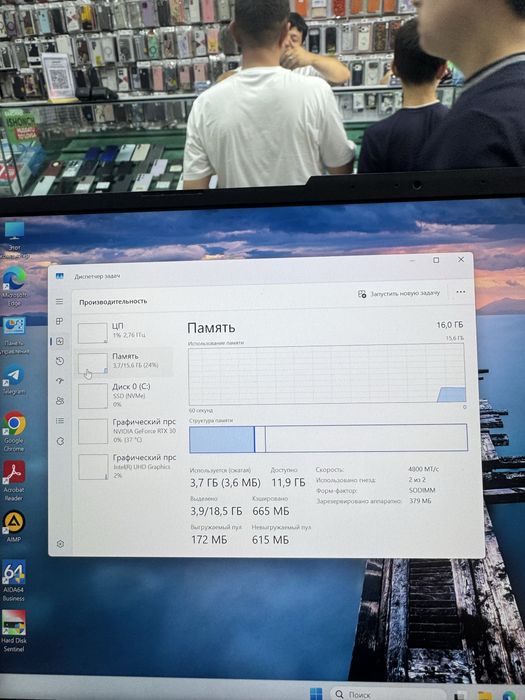
Task: Open the Google Chrome desktop shortcut
Action: click(14, 431)
